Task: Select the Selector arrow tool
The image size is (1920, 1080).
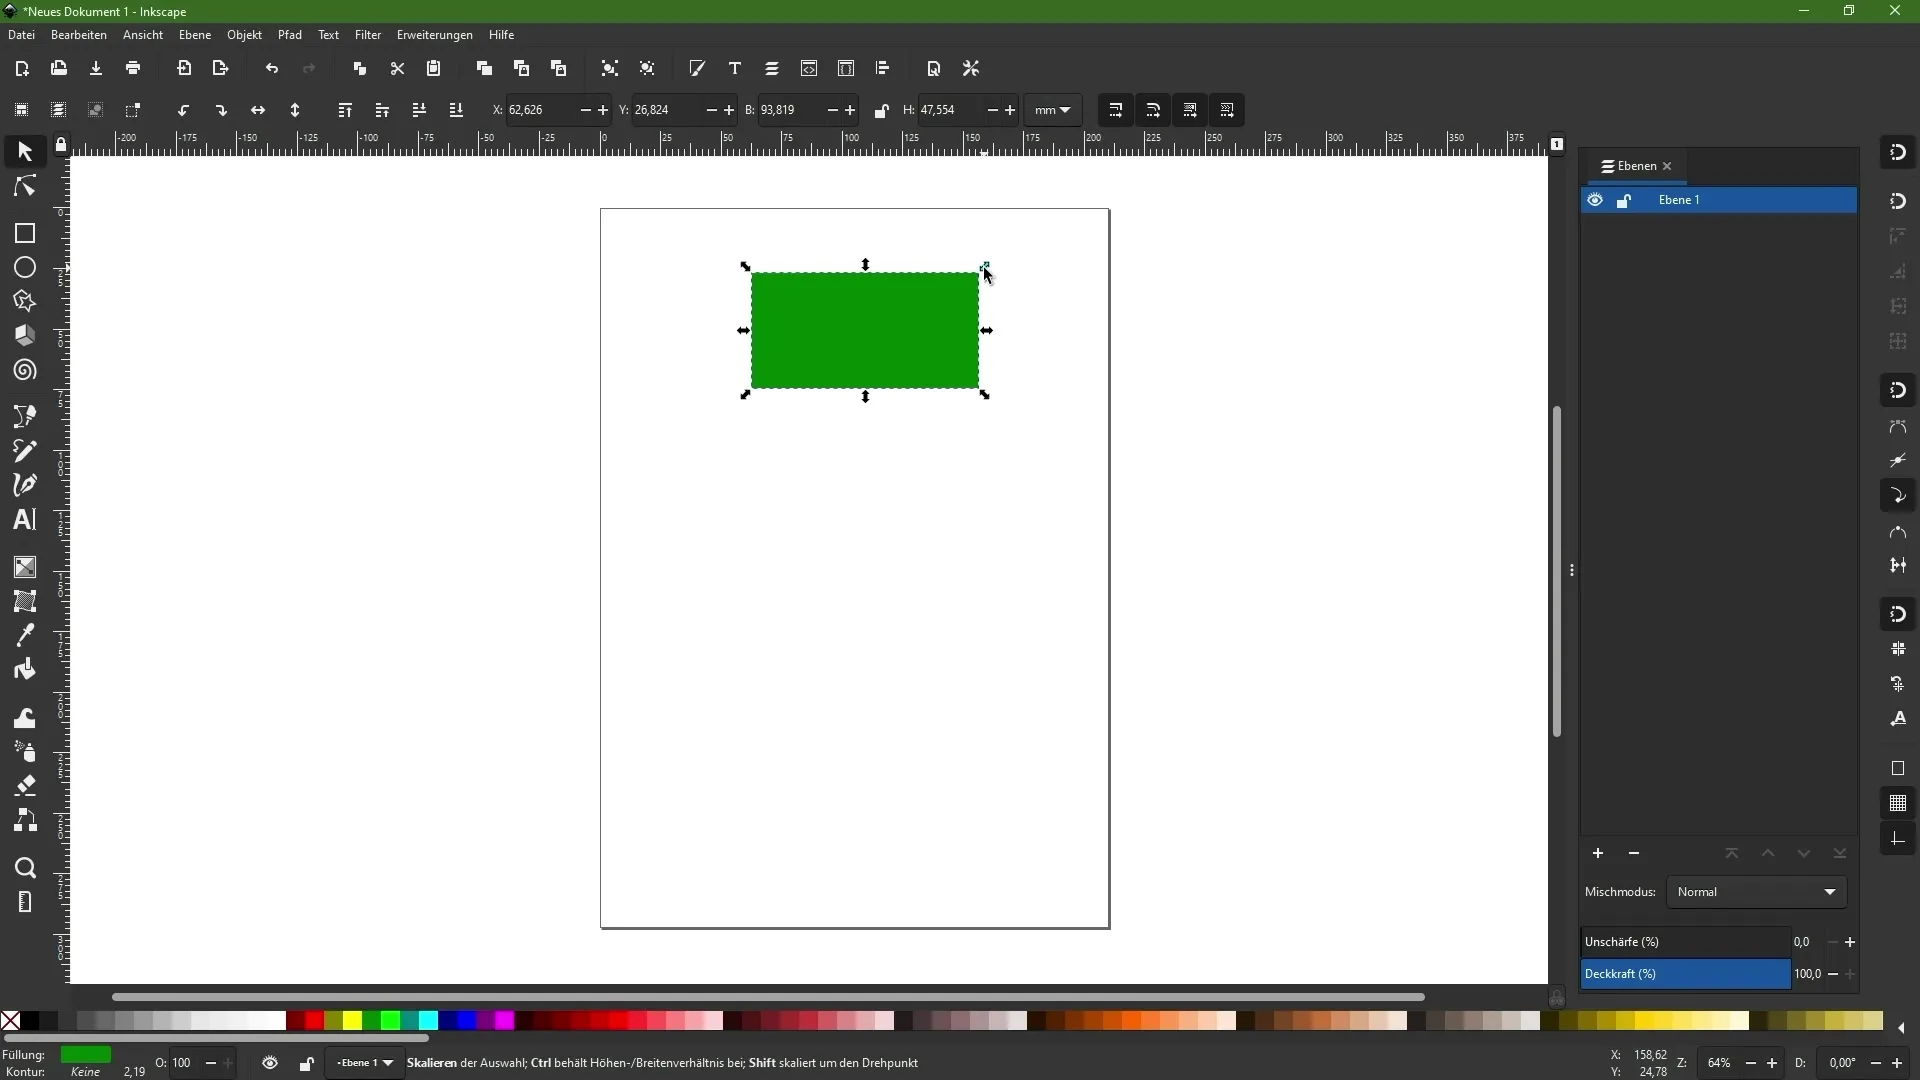Action: point(25,152)
